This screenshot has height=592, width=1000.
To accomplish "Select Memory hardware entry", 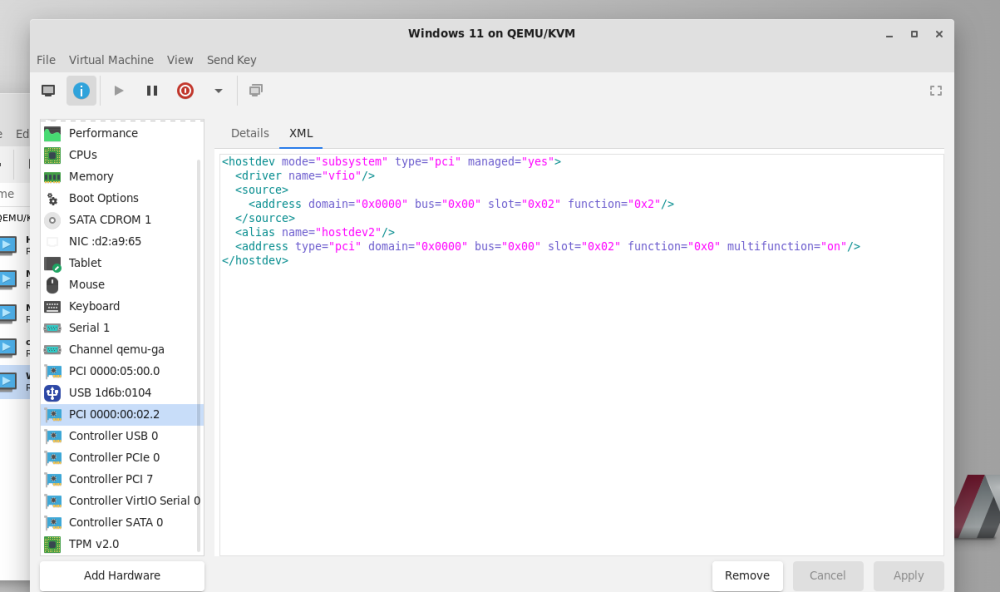I will click(x=122, y=176).
